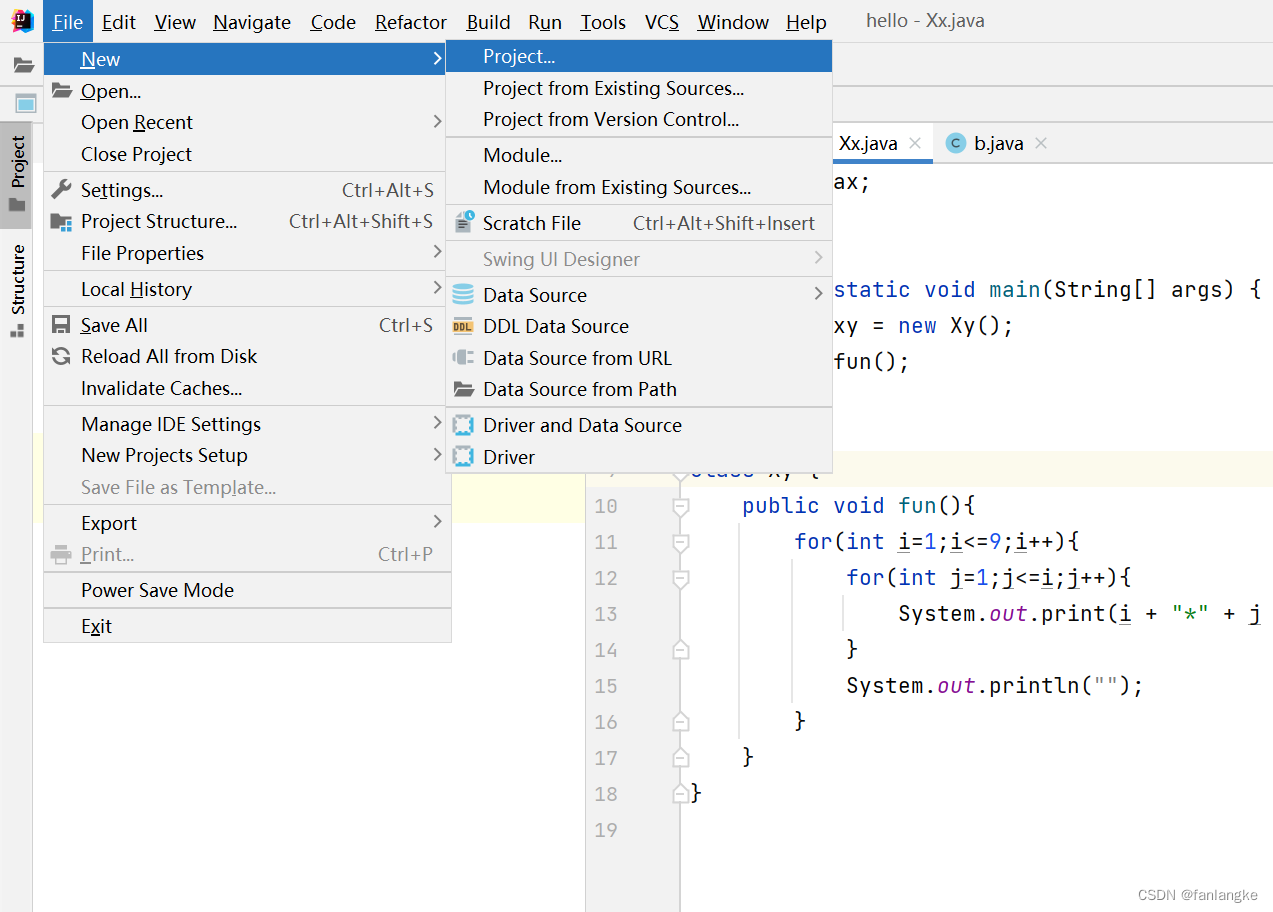Collapse the fun() method fold at line 10

[x=681, y=507]
